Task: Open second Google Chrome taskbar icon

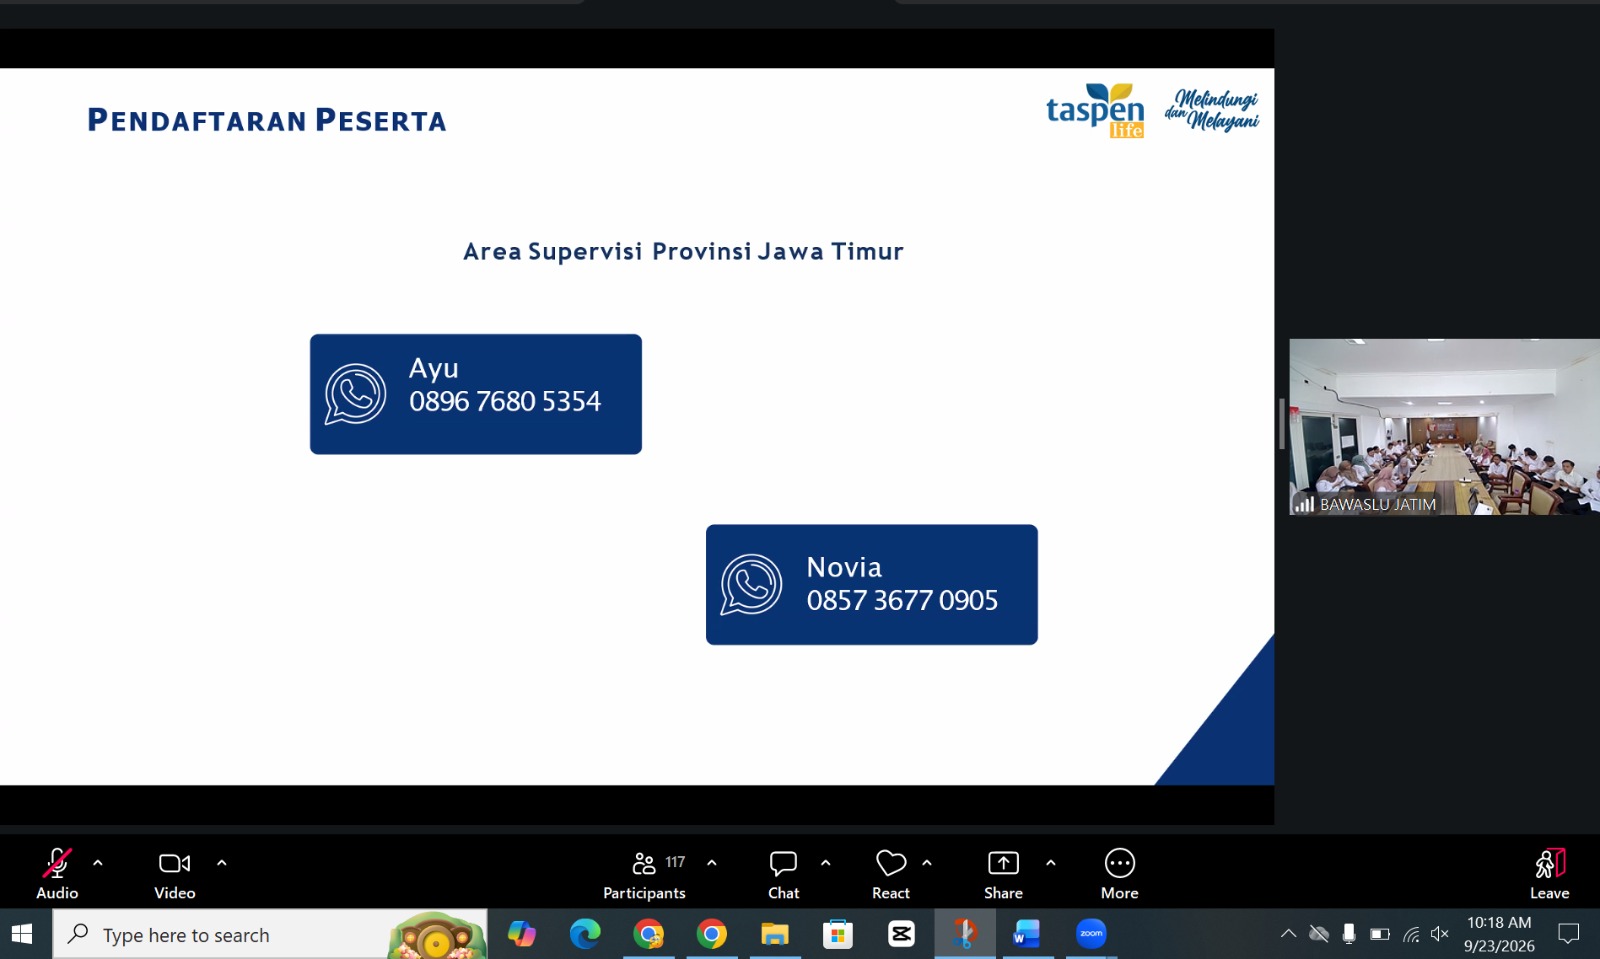Action: pos(712,934)
